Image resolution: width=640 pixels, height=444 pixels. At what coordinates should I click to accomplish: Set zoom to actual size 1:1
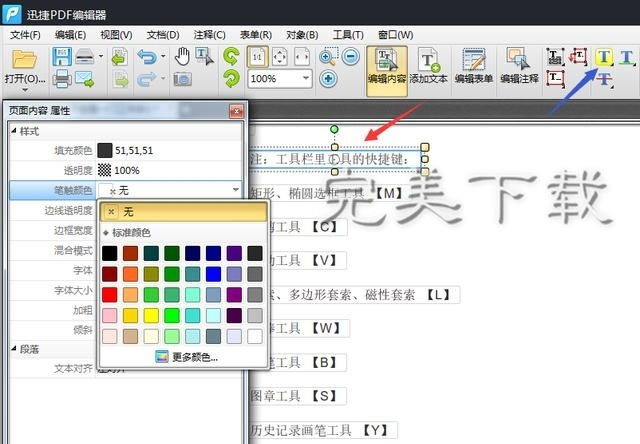[258, 57]
